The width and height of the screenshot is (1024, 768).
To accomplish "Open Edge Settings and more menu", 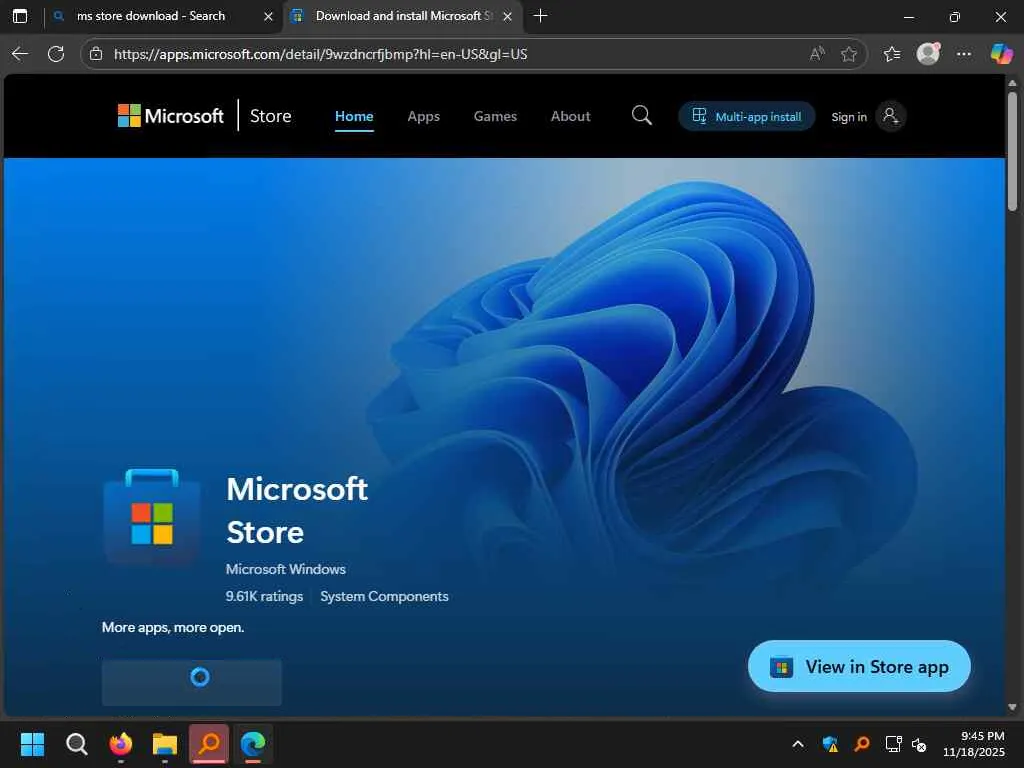I will [x=963, y=54].
